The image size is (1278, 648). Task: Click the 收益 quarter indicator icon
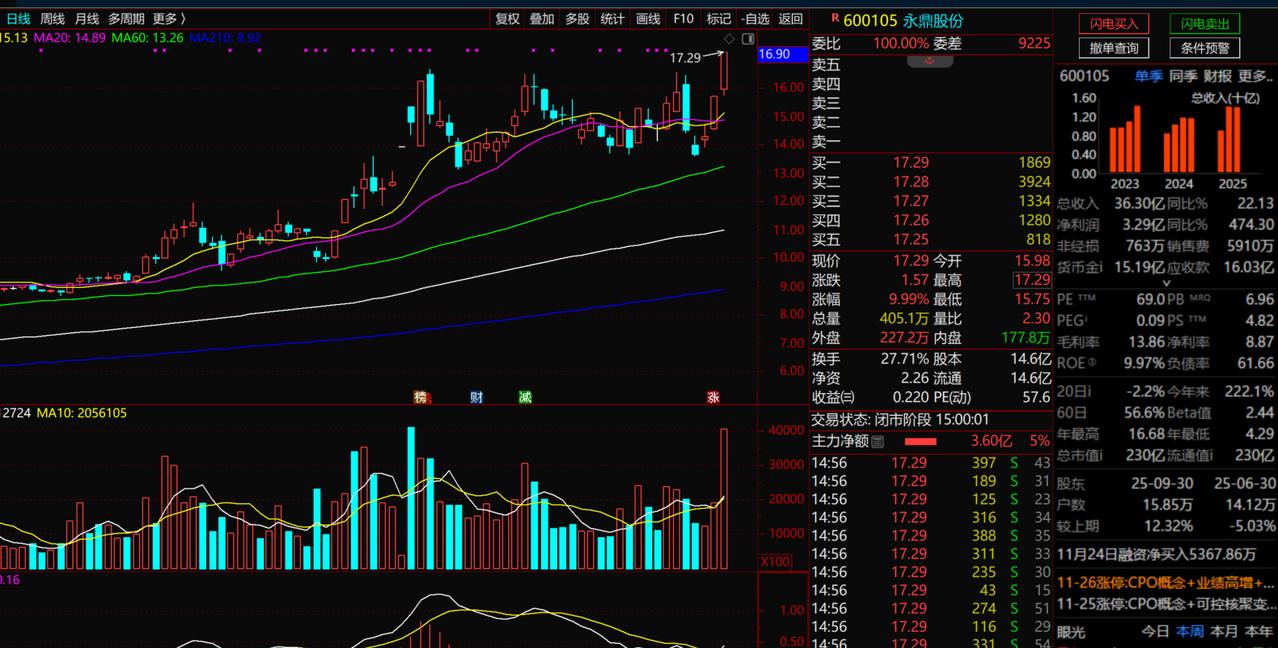847,397
